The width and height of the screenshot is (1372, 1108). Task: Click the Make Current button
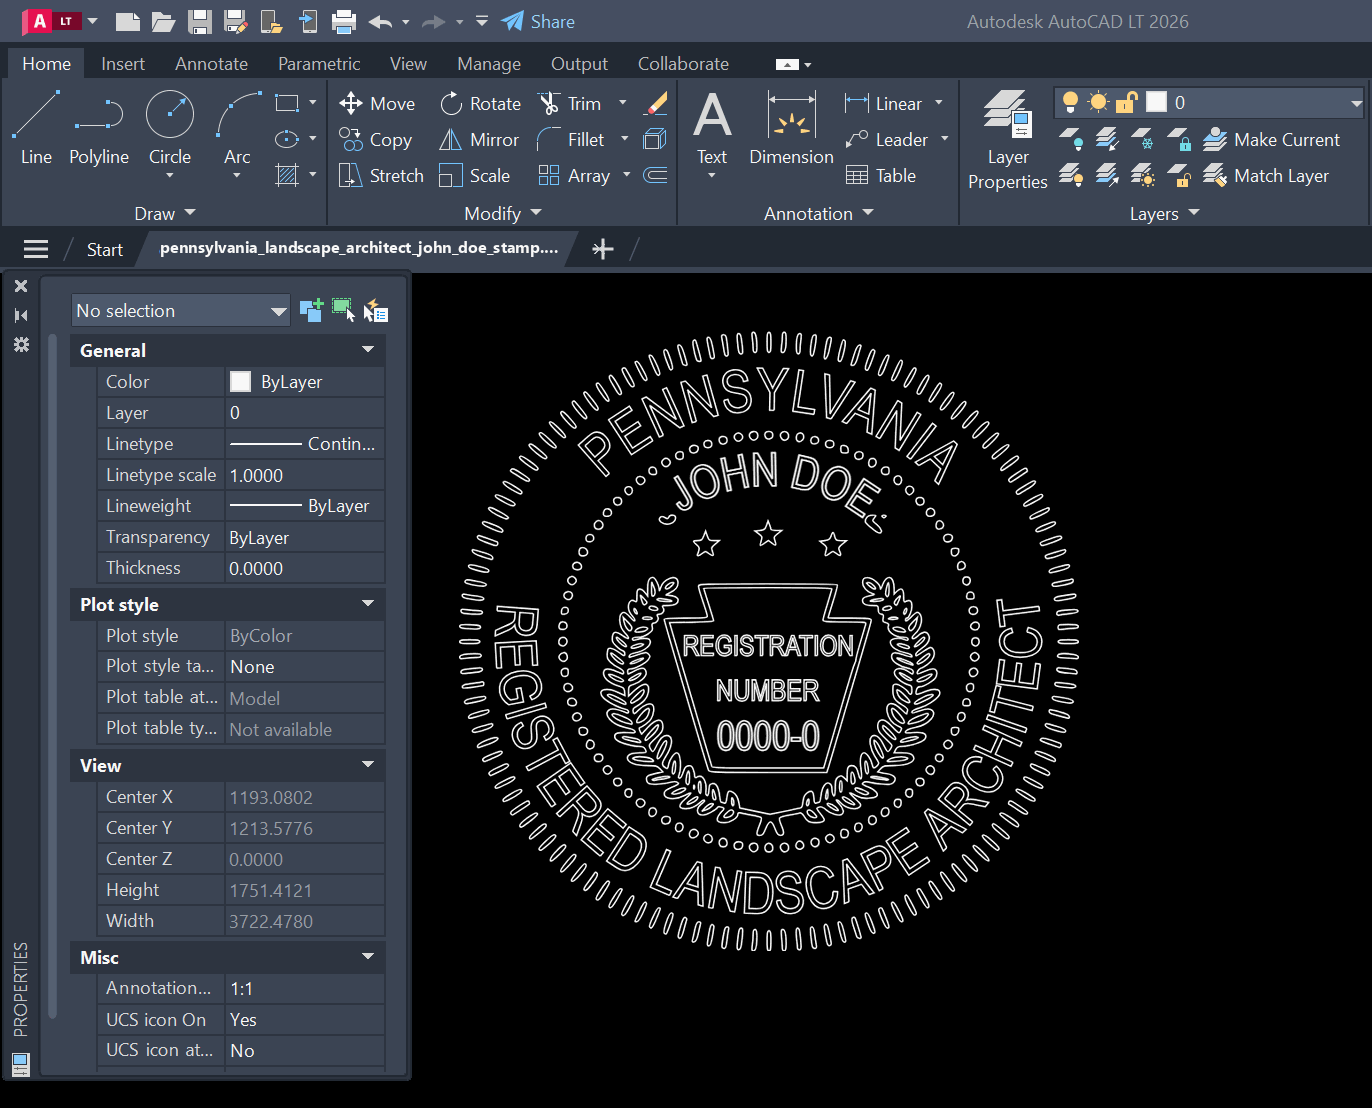coord(1271,139)
